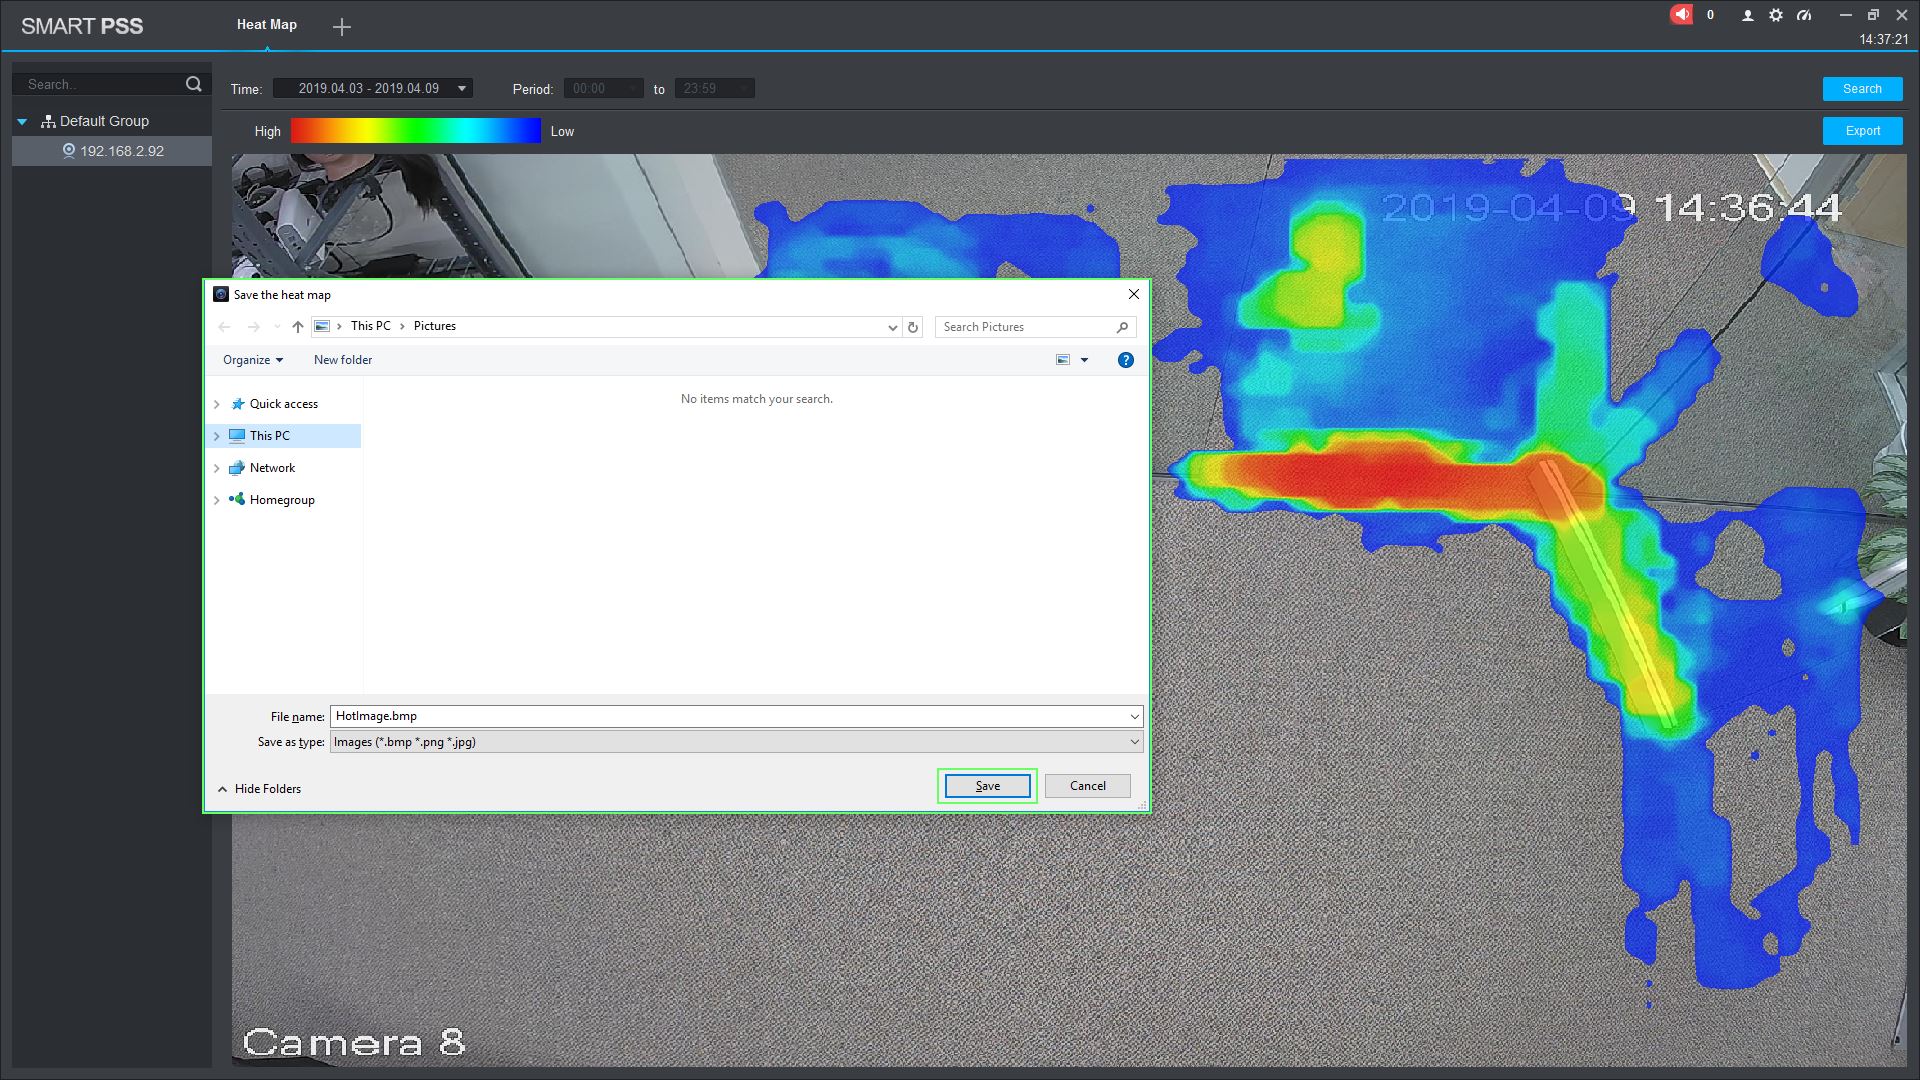Refresh the Pictures folder location
This screenshot has height=1080, width=1920.
(912, 327)
